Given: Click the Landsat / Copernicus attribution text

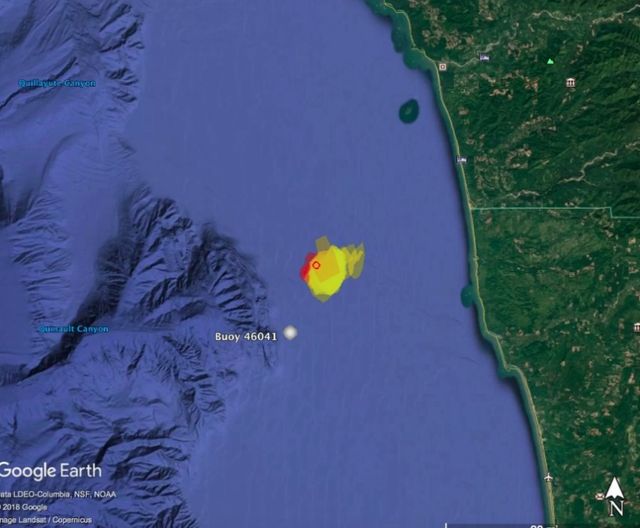Looking at the screenshot, I should point(46,520).
